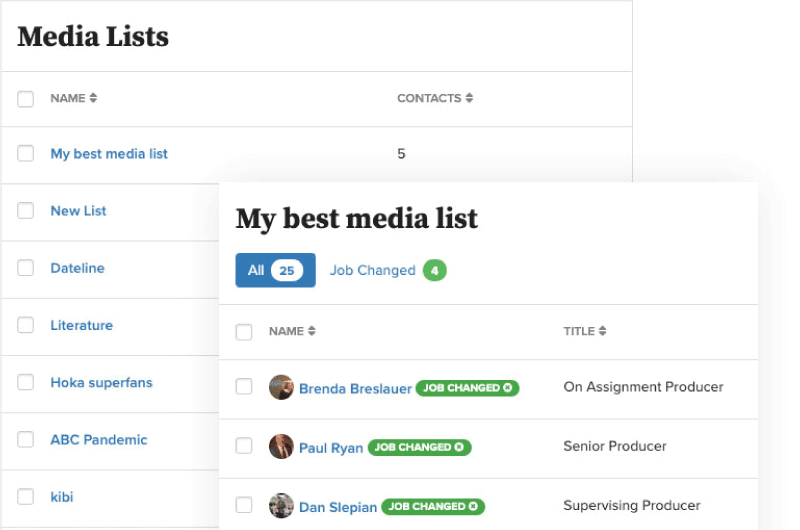Open the ABC Pandemic list
Image resolution: width=800 pixels, height=530 pixels.
[x=99, y=440]
